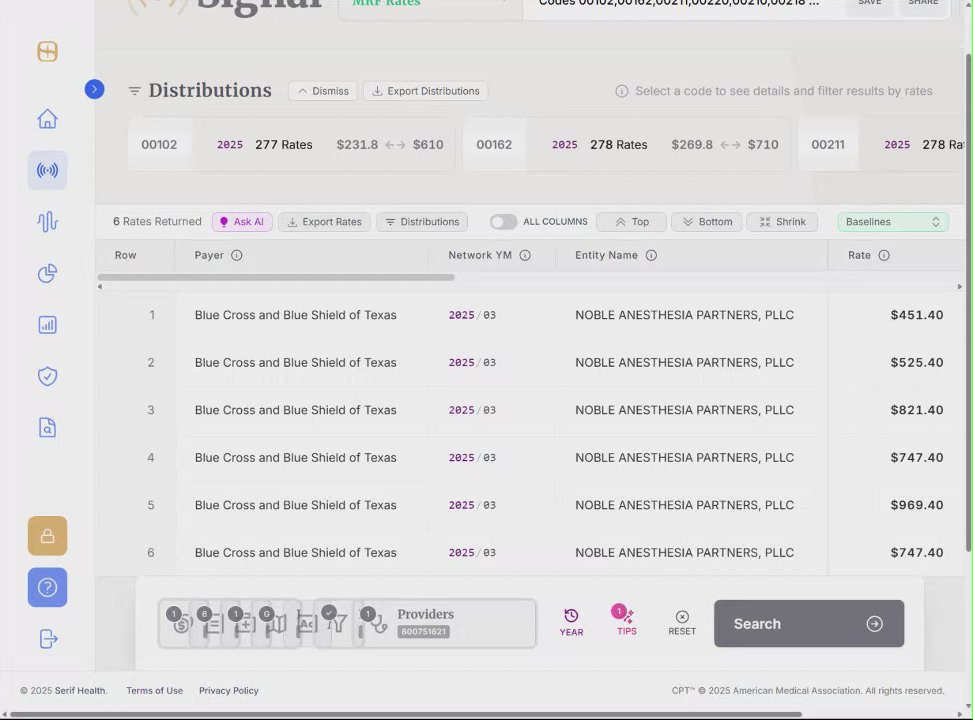Image resolution: width=973 pixels, height=720 pixels.
Task: Click the Row column header
Action: [125, 255]
